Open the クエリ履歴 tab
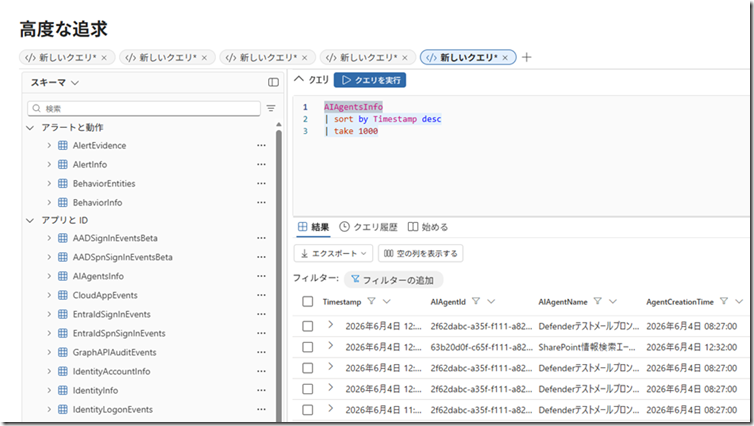This screenshot has height=426, width=754. [368, 227]
